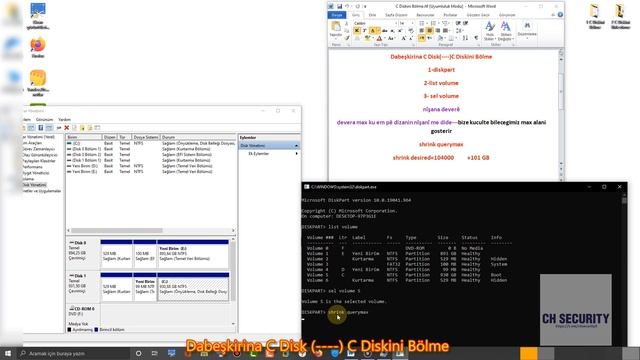
Task: Click the 'shrink querymax' line in Word document
Action: 441,144
